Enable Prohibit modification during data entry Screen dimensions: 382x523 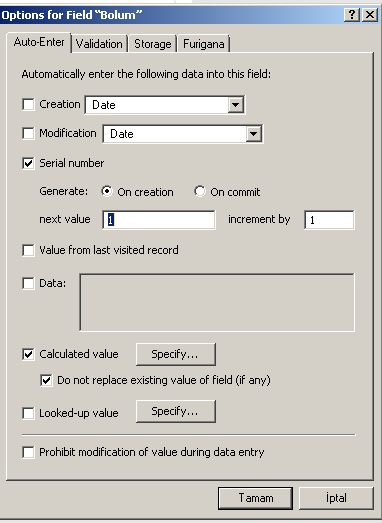[28, 453]
